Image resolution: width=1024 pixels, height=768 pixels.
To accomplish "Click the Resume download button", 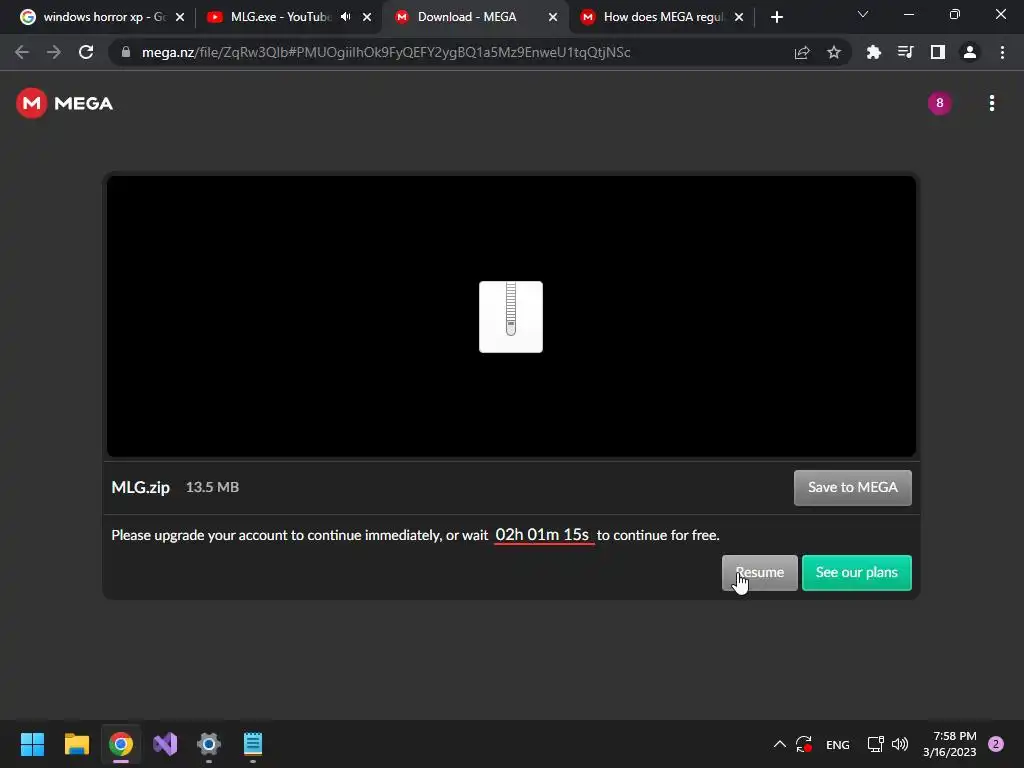I will [760, 573].
